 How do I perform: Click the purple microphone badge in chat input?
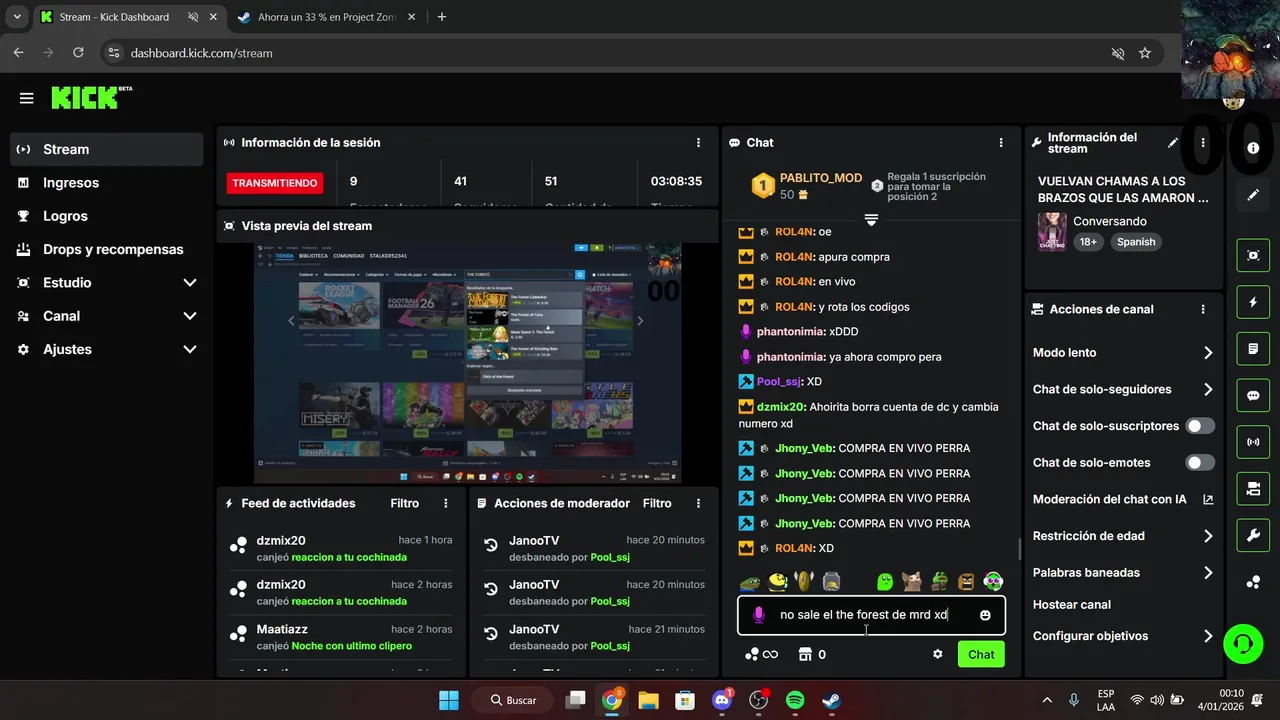759,615
